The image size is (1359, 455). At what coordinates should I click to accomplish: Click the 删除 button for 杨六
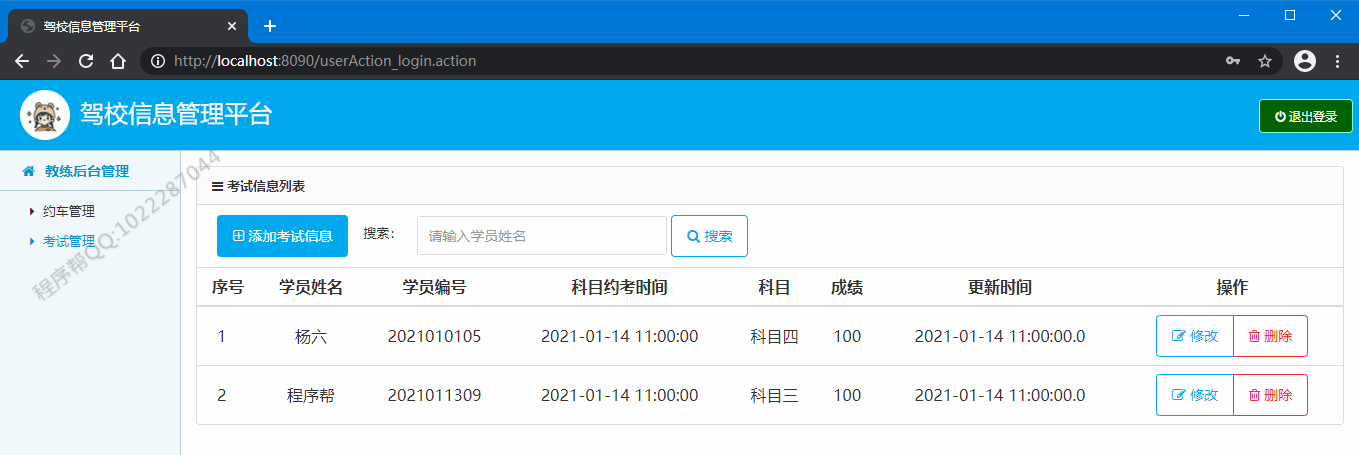[1270, 336]
